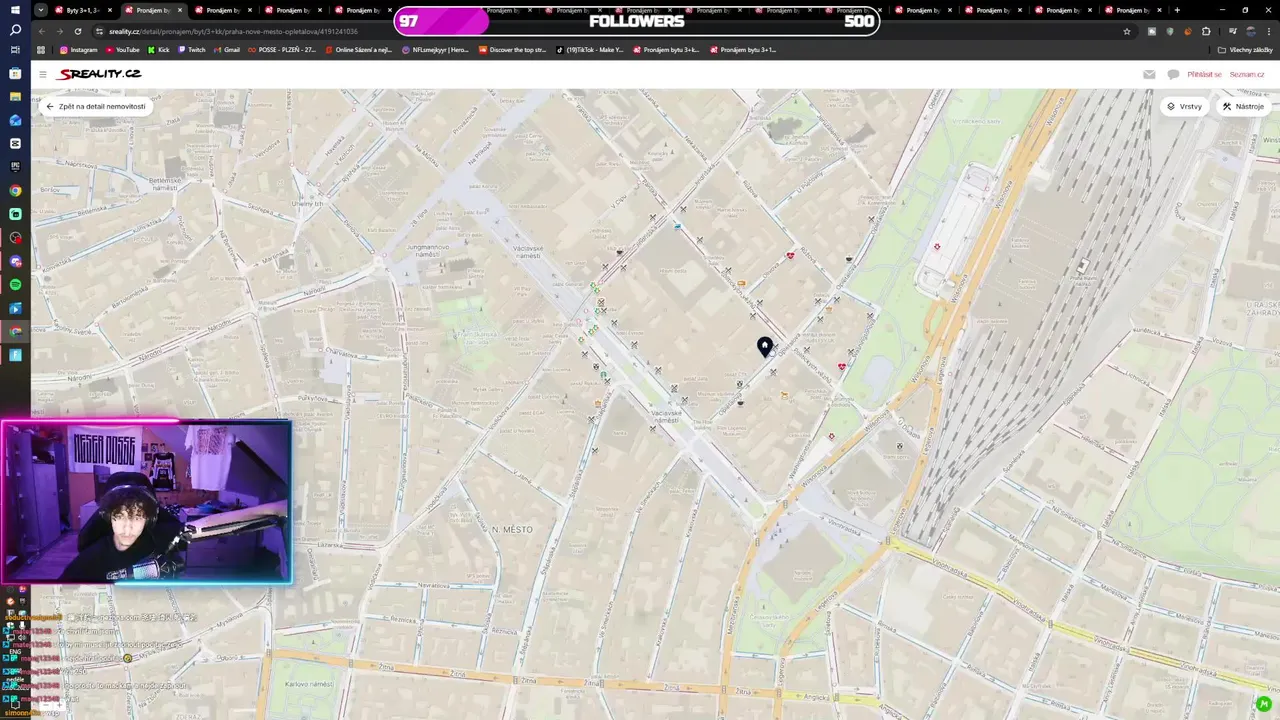
Task: Launch Epic Games from taskbar
Action: click(x=15, y=167)
